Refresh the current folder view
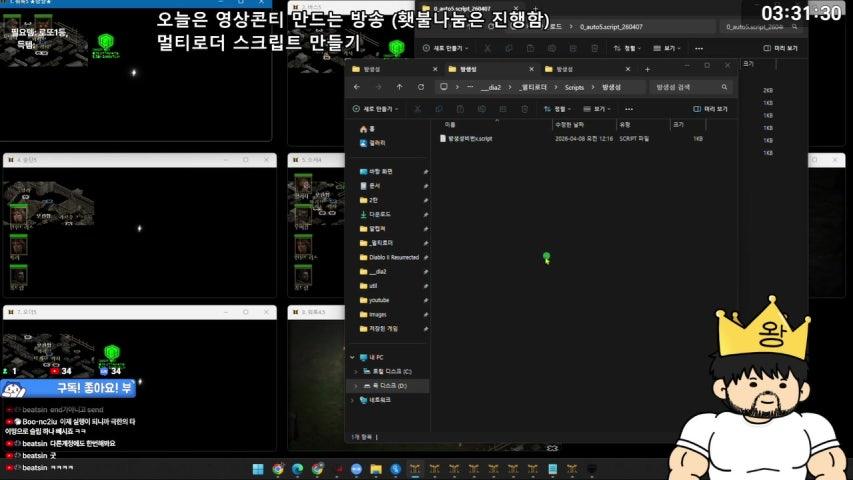Image resolution: width=853 pixels, height=480 pixels. 420,87
